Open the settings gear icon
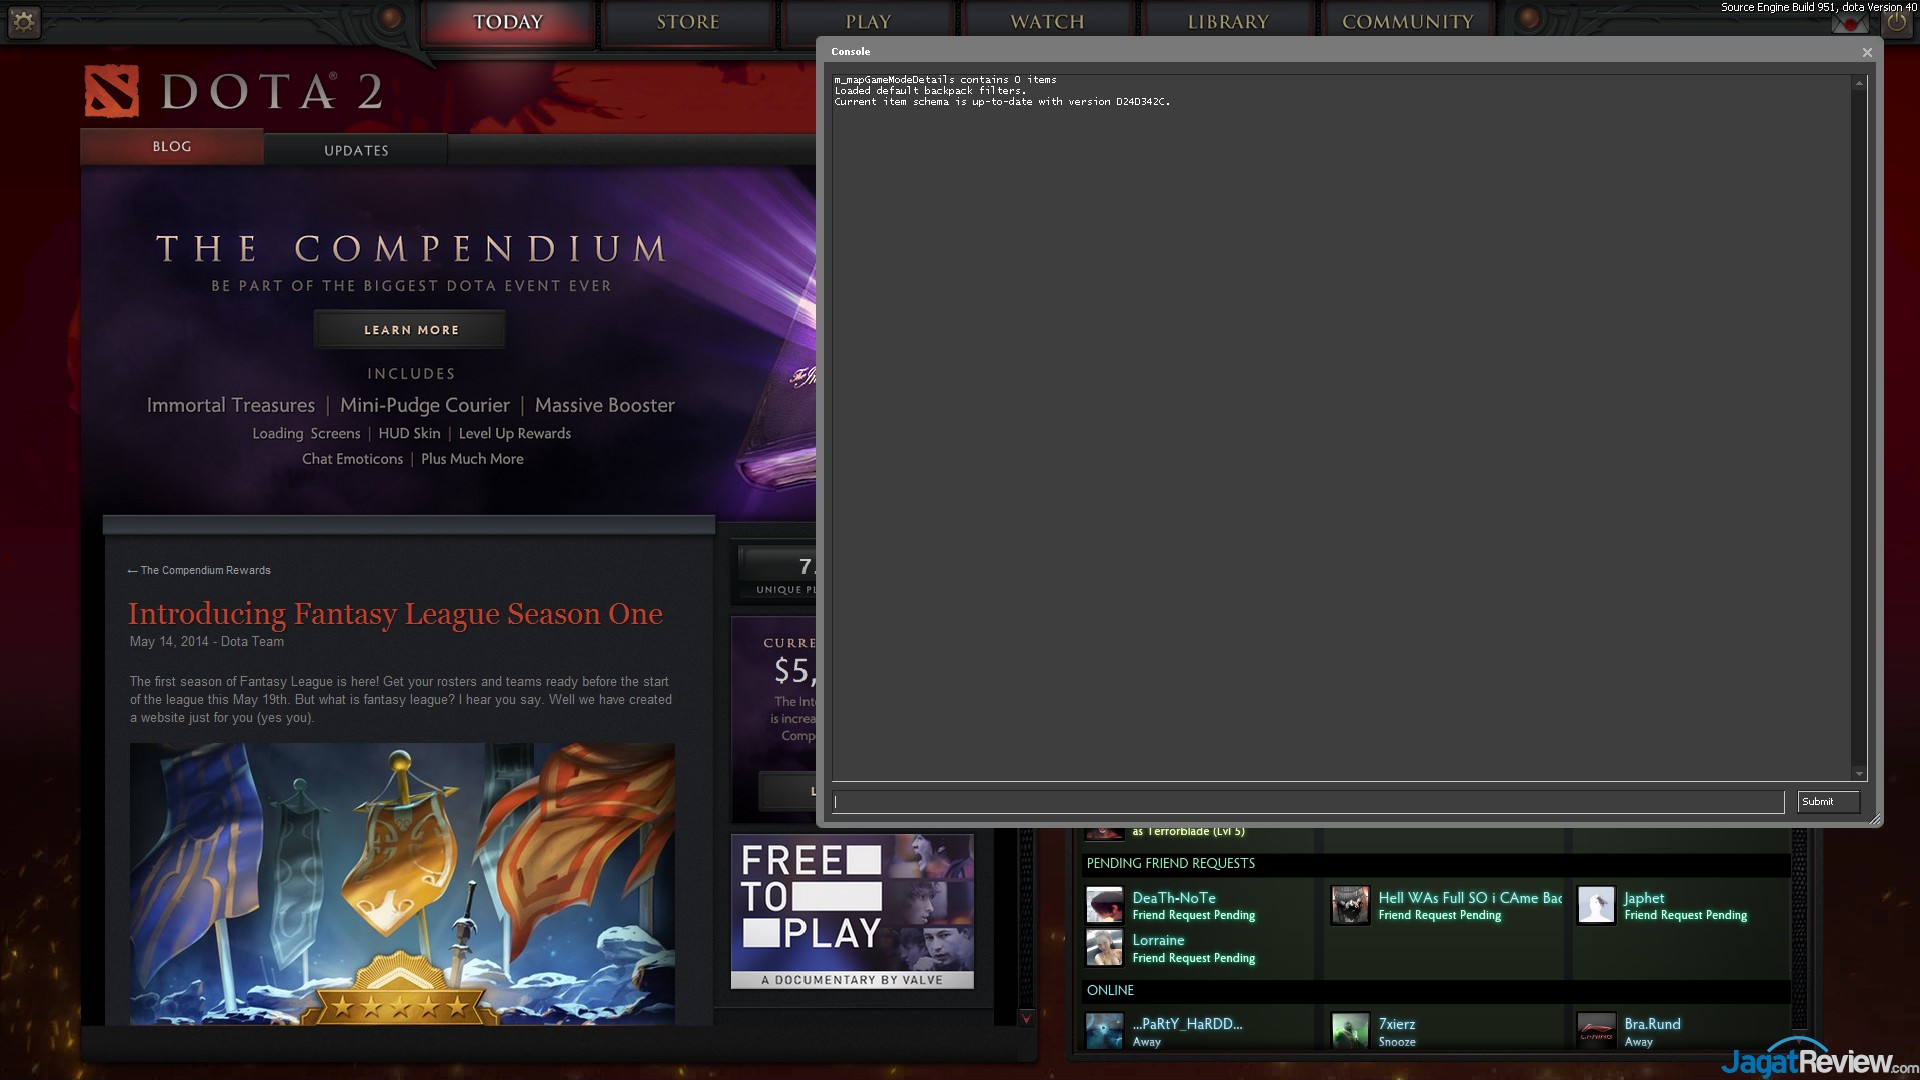This screenshot has width=1920, height=1080. pos(24,21)
